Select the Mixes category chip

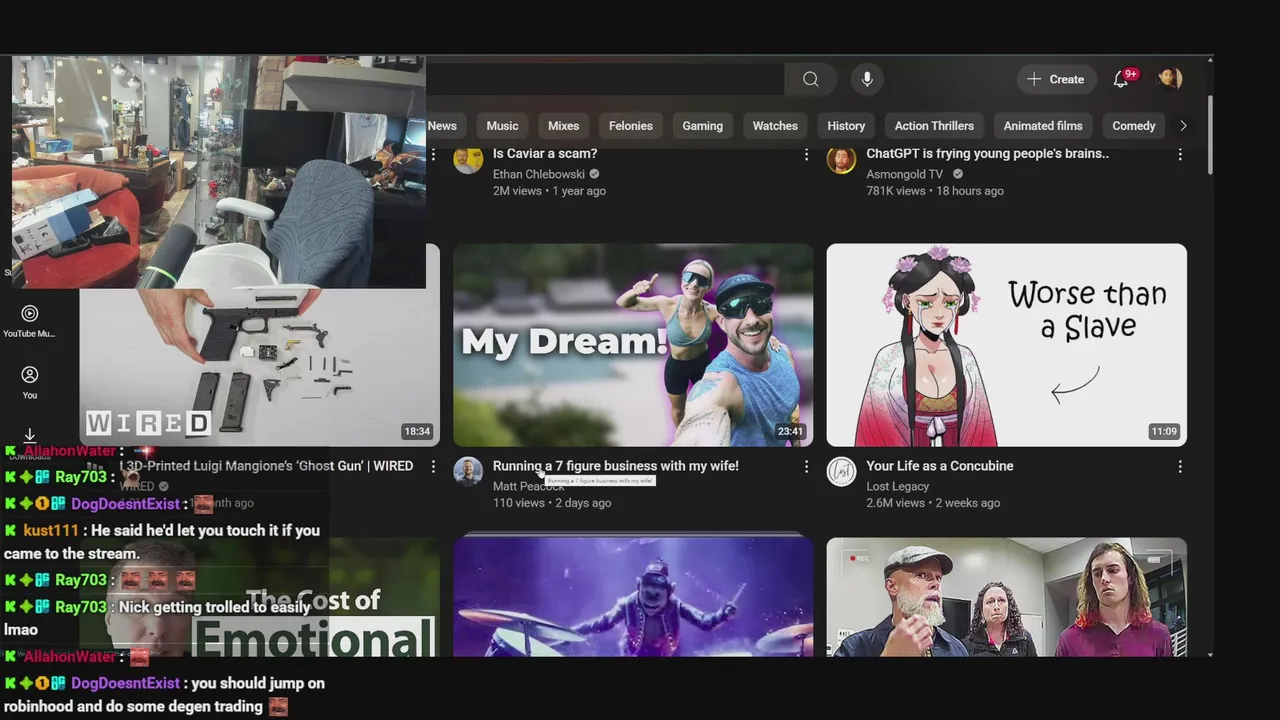[x=563, y=126]
